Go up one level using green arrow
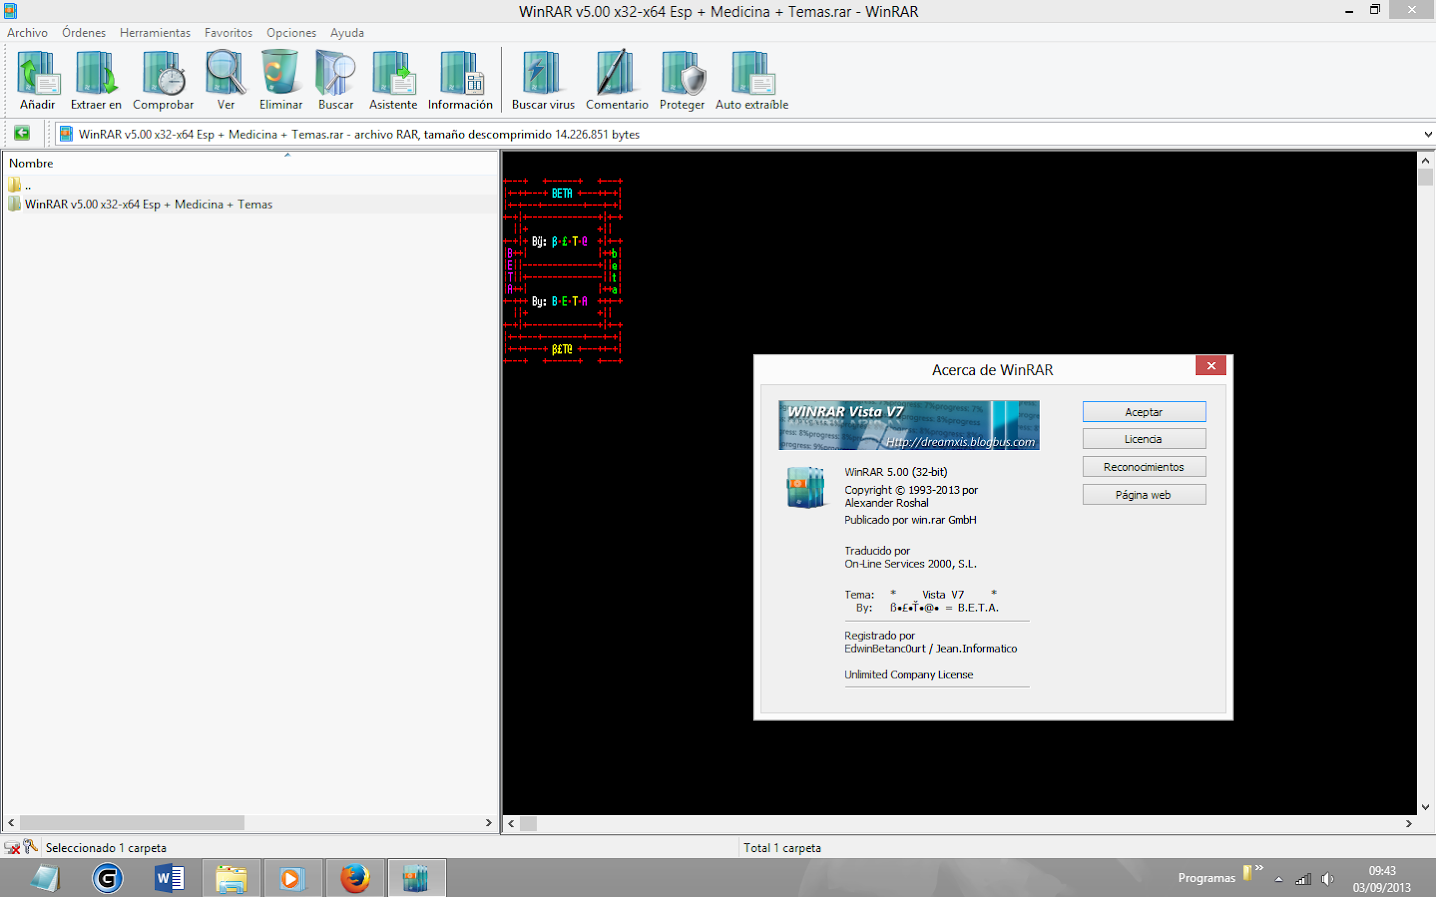 click(22, 133)
